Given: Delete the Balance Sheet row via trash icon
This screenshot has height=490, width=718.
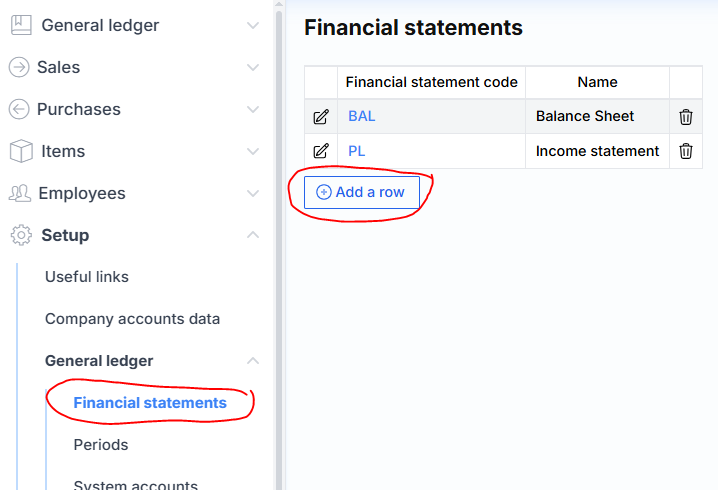Looking at the screenshot, I should point(686,117).
